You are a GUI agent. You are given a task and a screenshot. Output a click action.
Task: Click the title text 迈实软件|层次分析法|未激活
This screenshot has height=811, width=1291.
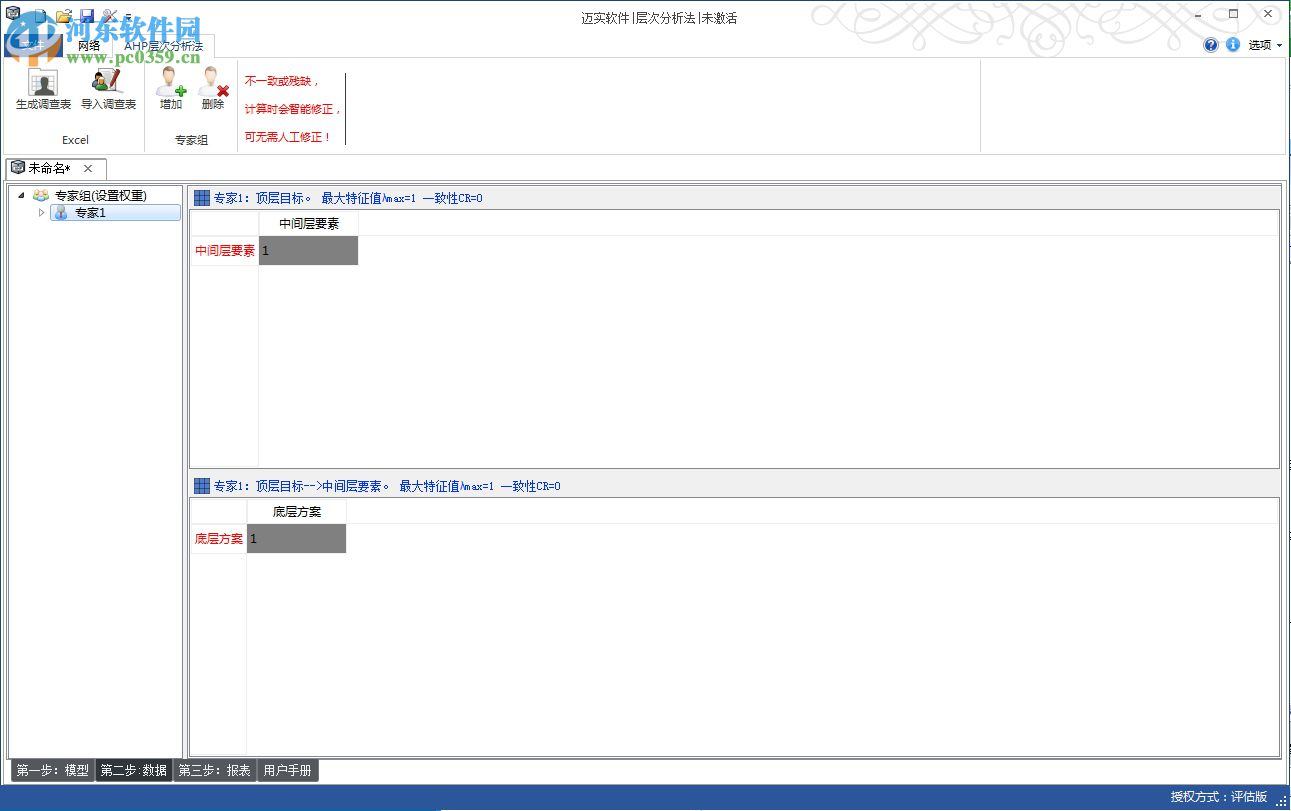pyautogui.click(x=659, y=18)
